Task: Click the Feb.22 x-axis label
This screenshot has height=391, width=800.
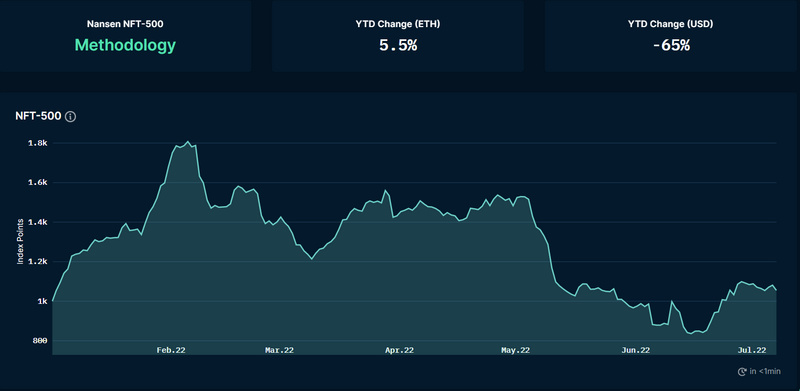Action: coord(171,350)
